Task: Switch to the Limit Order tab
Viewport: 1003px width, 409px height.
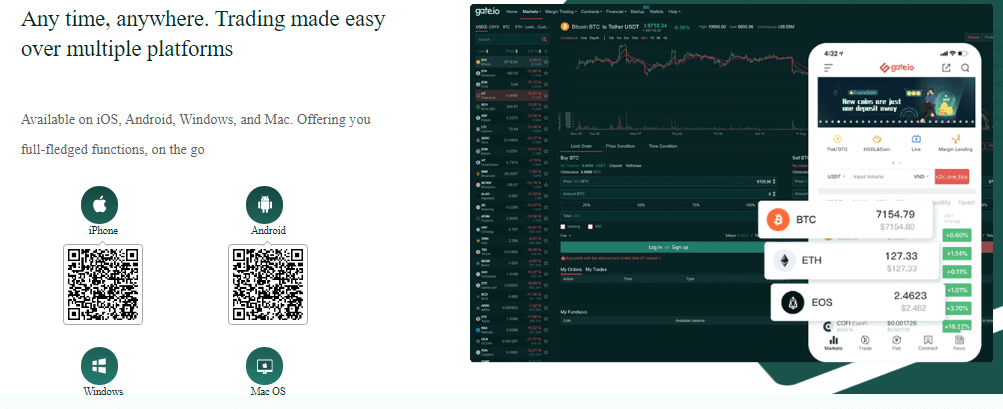Action: pyautogui.click(x=581, y=146)
